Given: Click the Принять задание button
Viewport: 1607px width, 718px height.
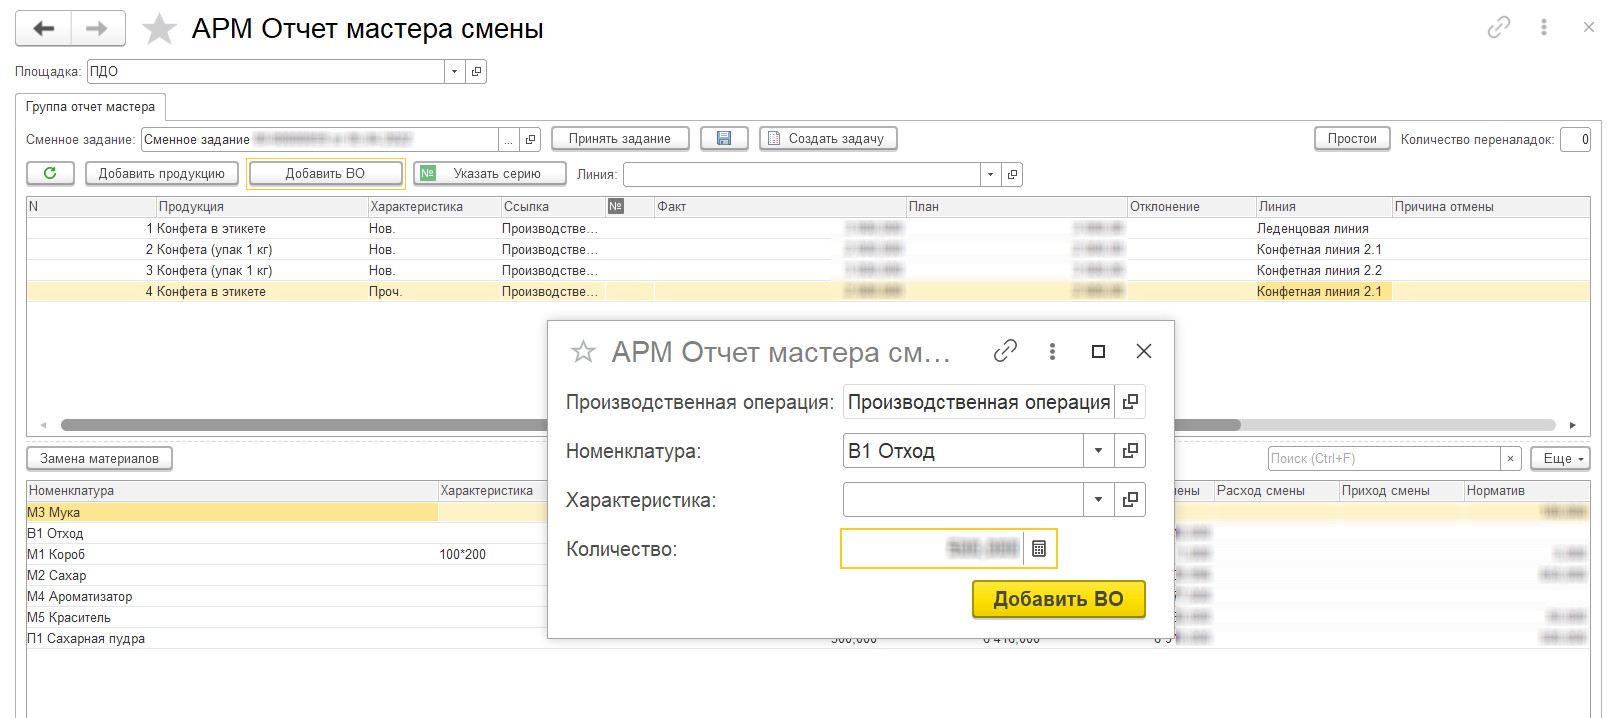Looking at the screenshot, I should click(x=619, y=139).
